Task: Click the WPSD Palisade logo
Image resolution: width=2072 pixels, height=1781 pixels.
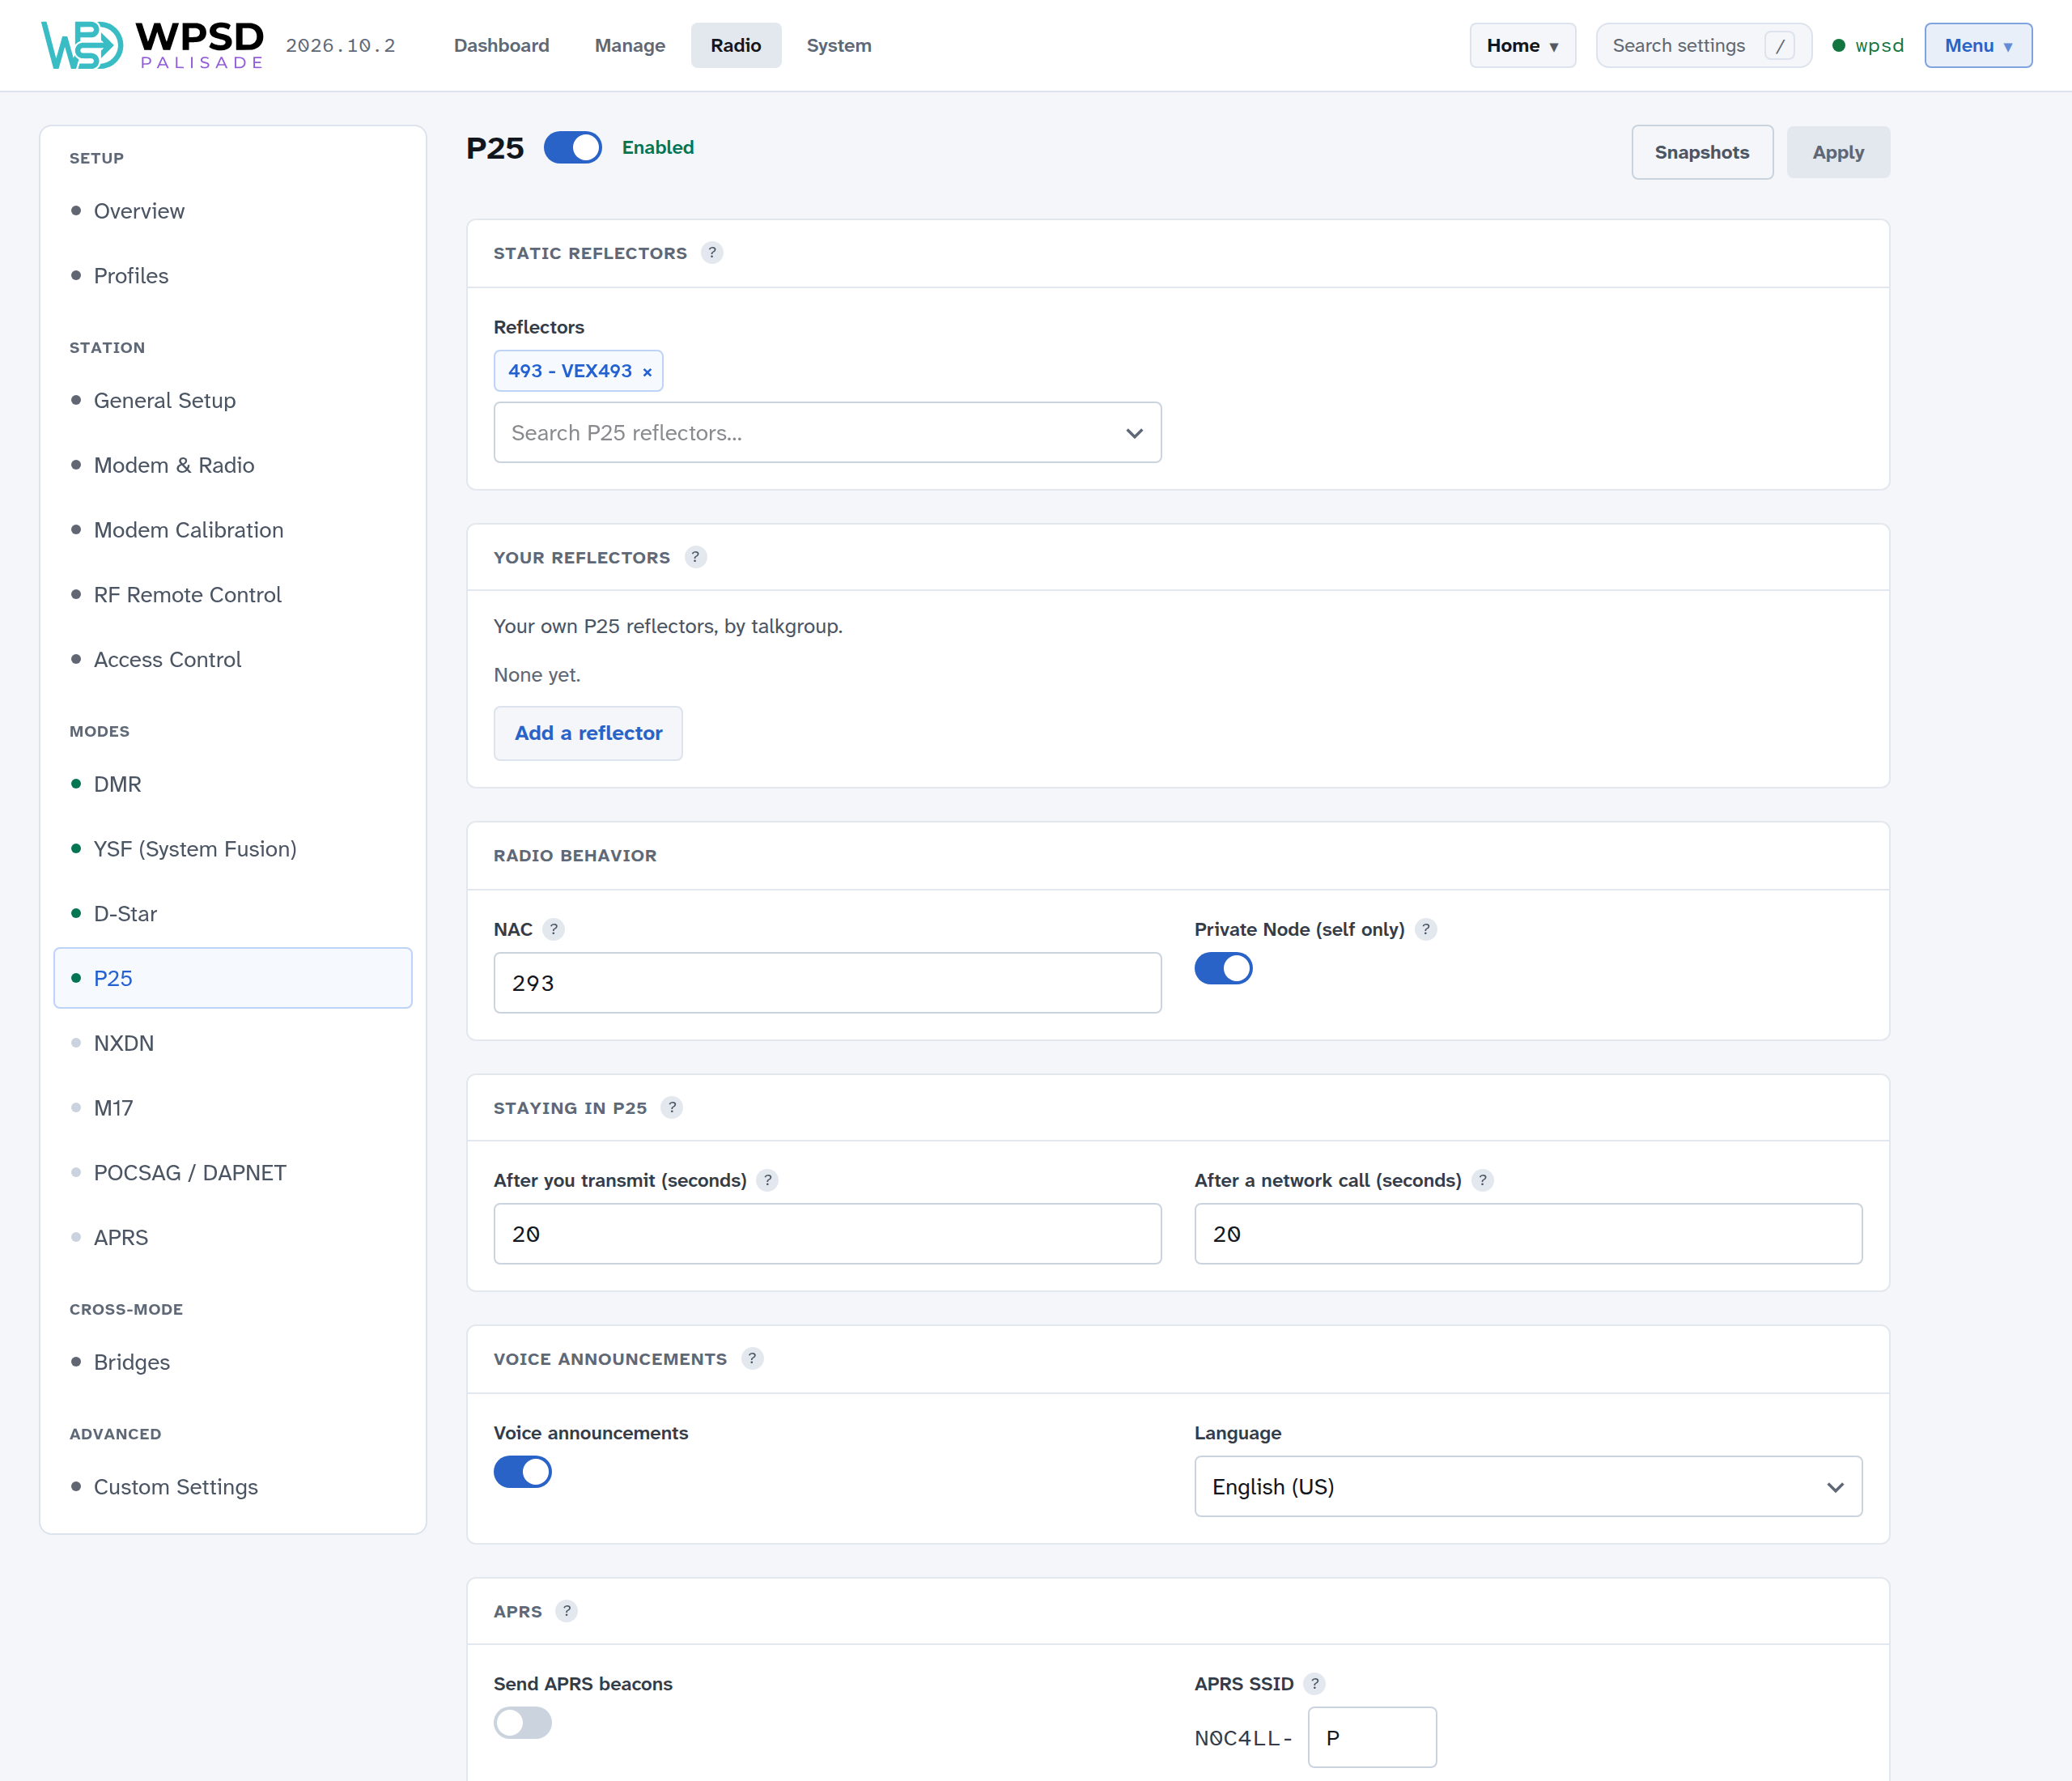Action: pyautogui.click(x=152, y=45)
